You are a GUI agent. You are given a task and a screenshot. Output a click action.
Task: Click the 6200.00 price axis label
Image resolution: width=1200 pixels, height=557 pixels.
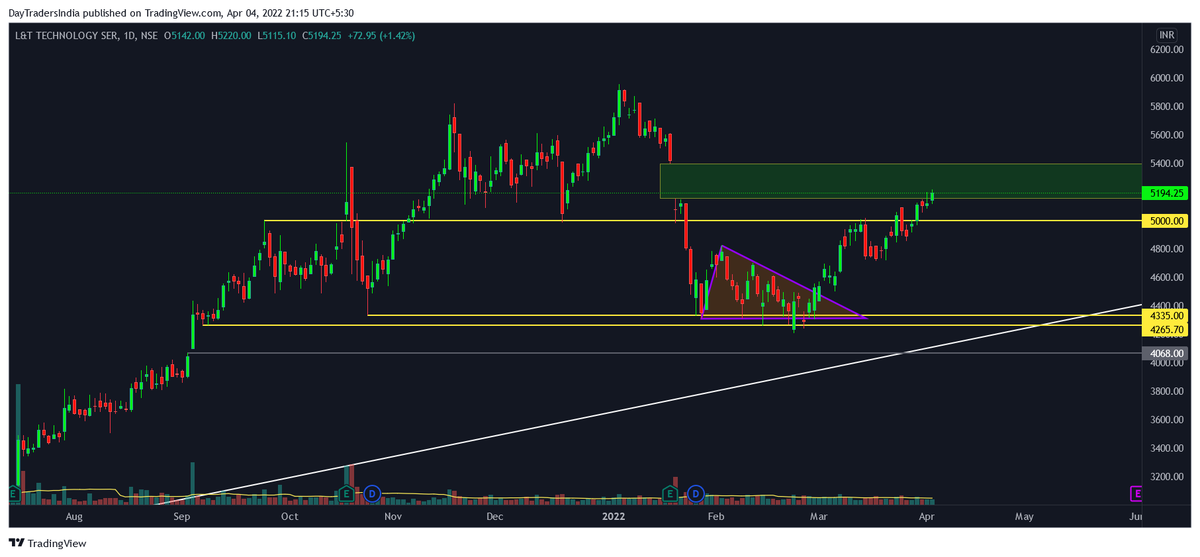(1166, 49)
